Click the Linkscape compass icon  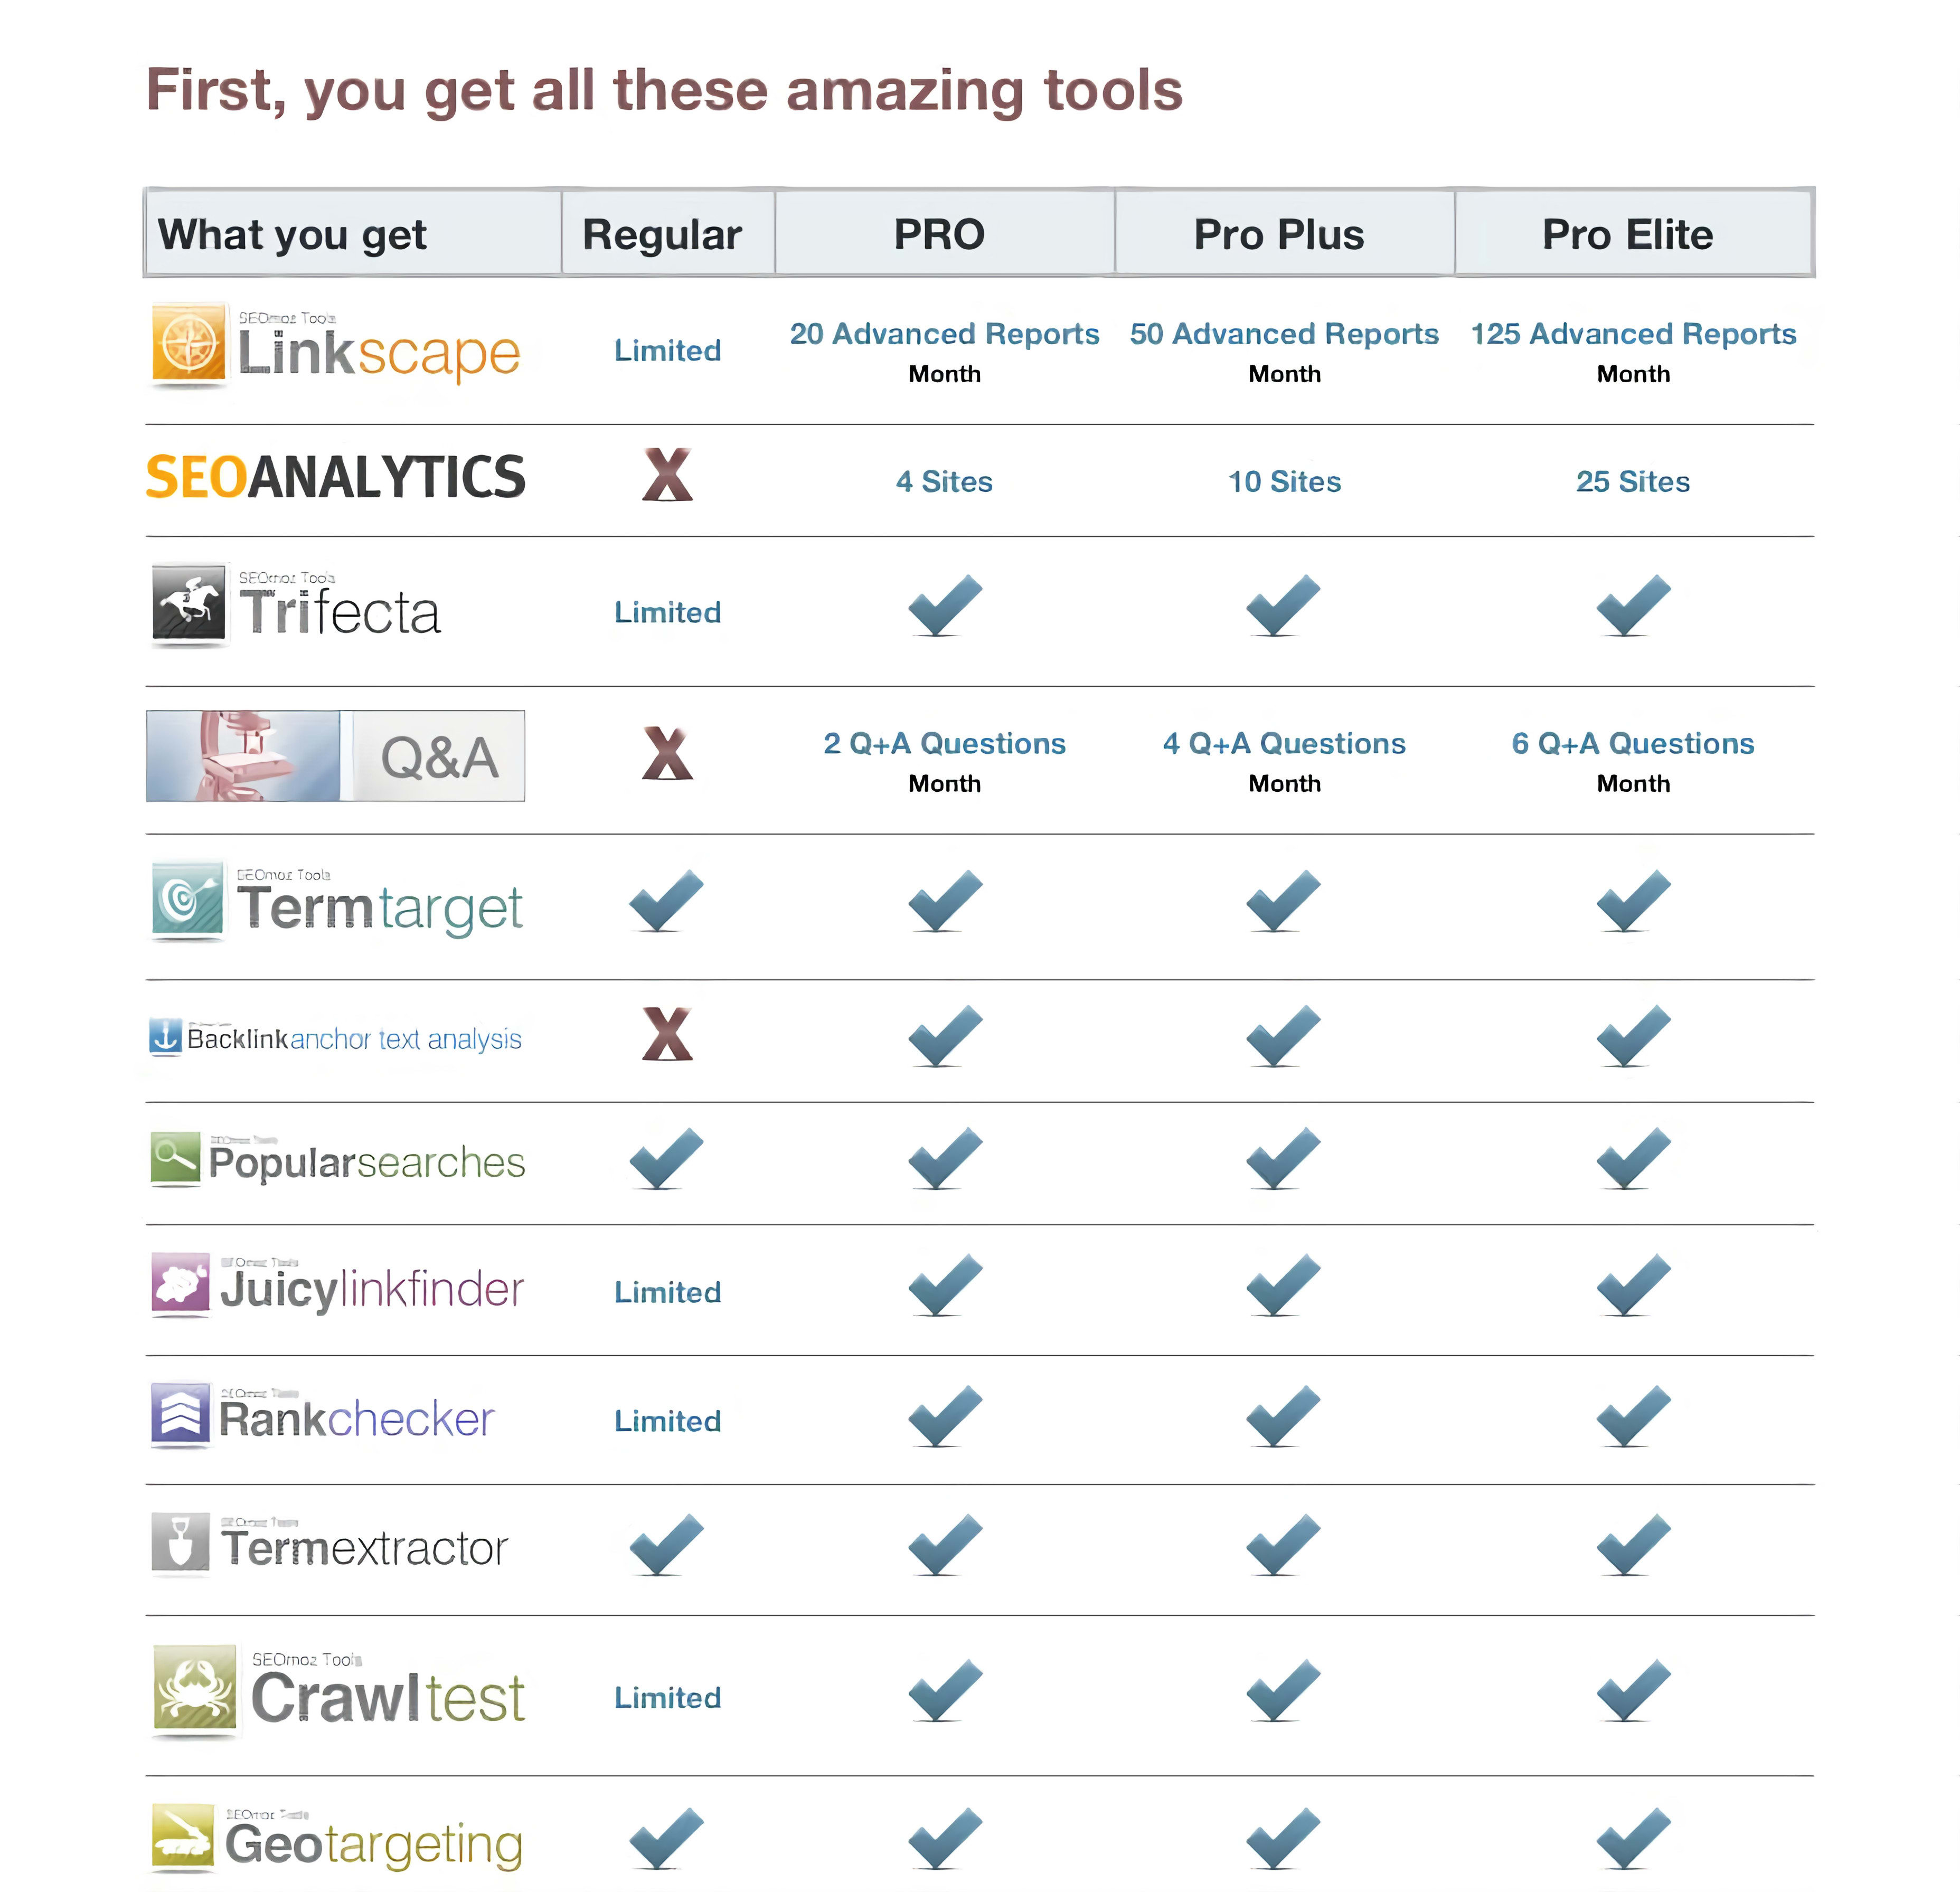[188, 344]
